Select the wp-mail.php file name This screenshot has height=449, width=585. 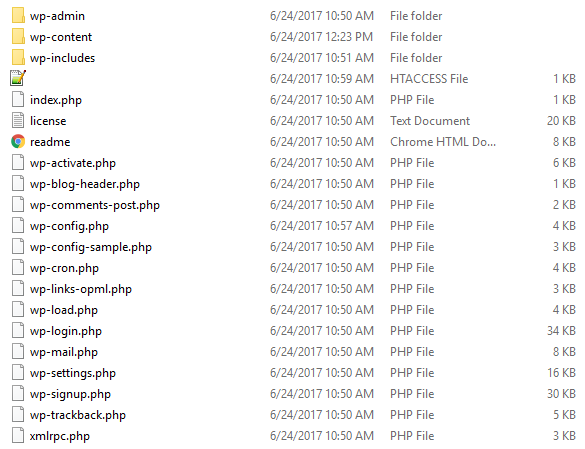coord(64,352)
